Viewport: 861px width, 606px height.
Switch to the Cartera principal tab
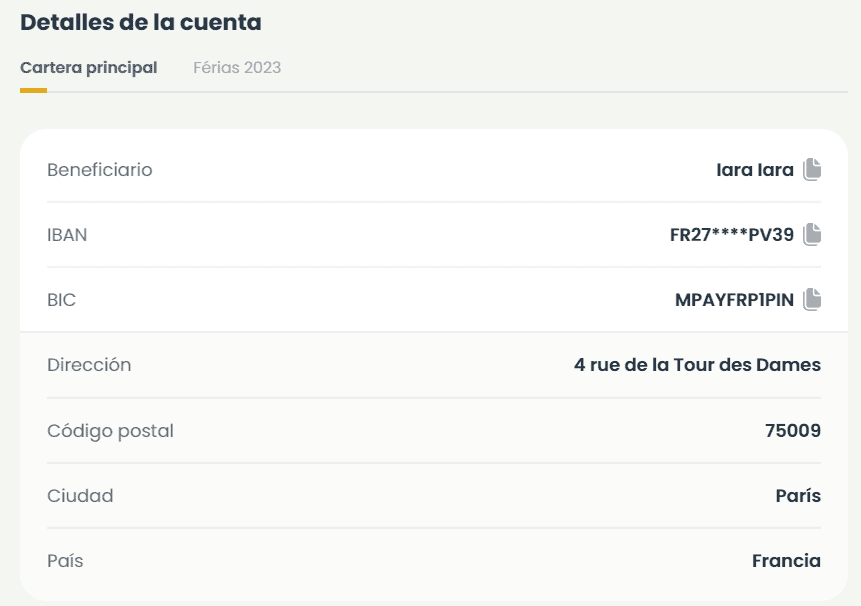(88, 68)
